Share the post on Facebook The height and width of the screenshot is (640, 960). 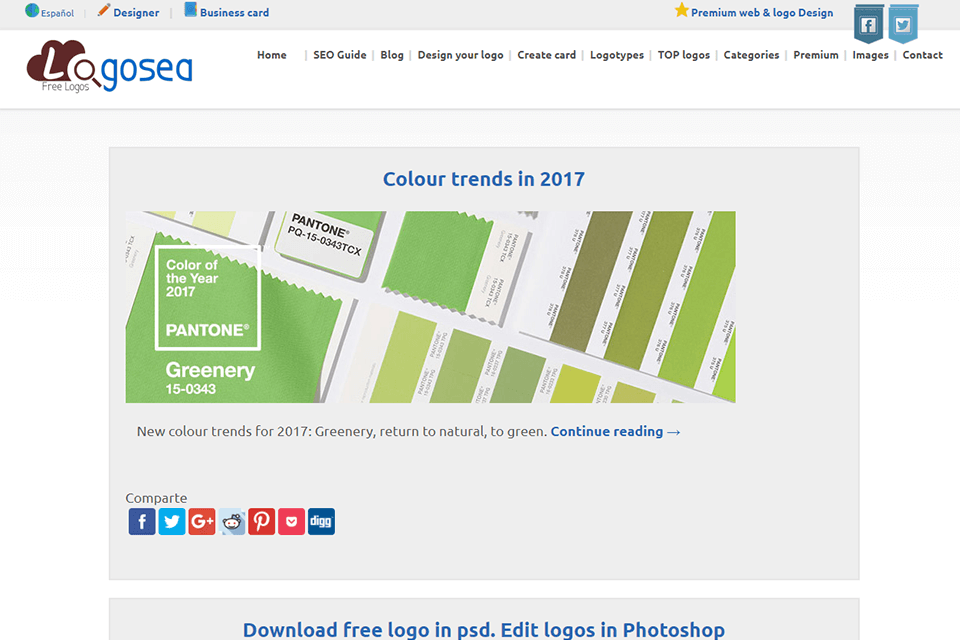click(141, 522)
